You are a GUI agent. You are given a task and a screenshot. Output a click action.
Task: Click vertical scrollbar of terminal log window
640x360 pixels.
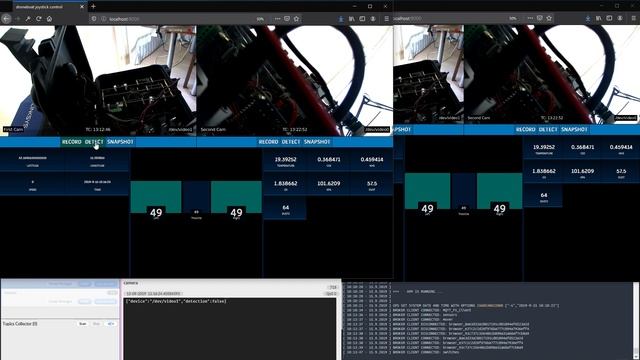coord(636,320)
